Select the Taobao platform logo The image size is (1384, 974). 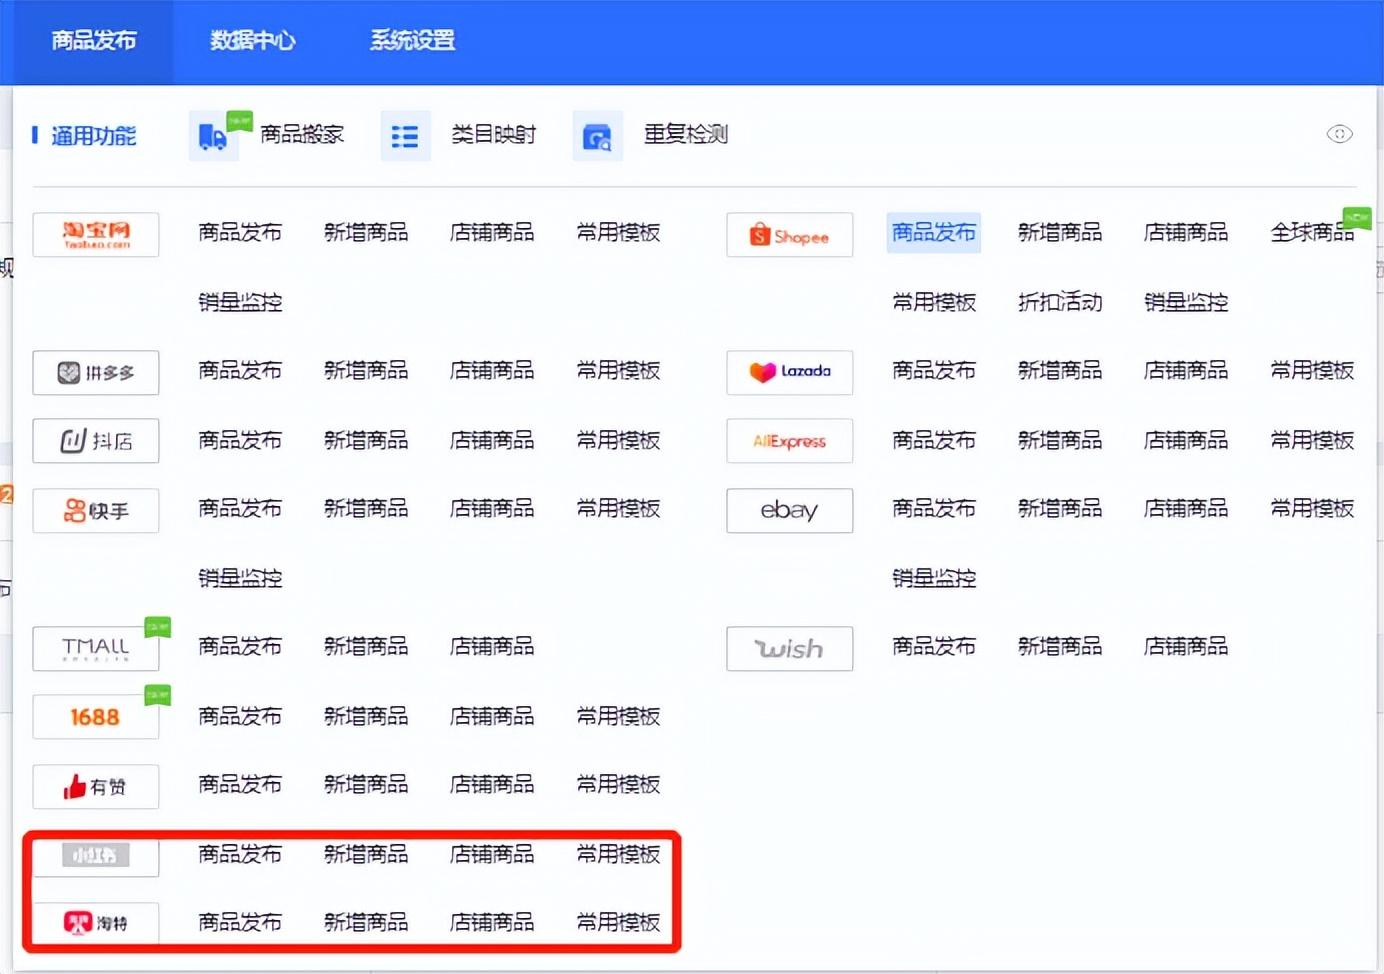click(96, 235)
